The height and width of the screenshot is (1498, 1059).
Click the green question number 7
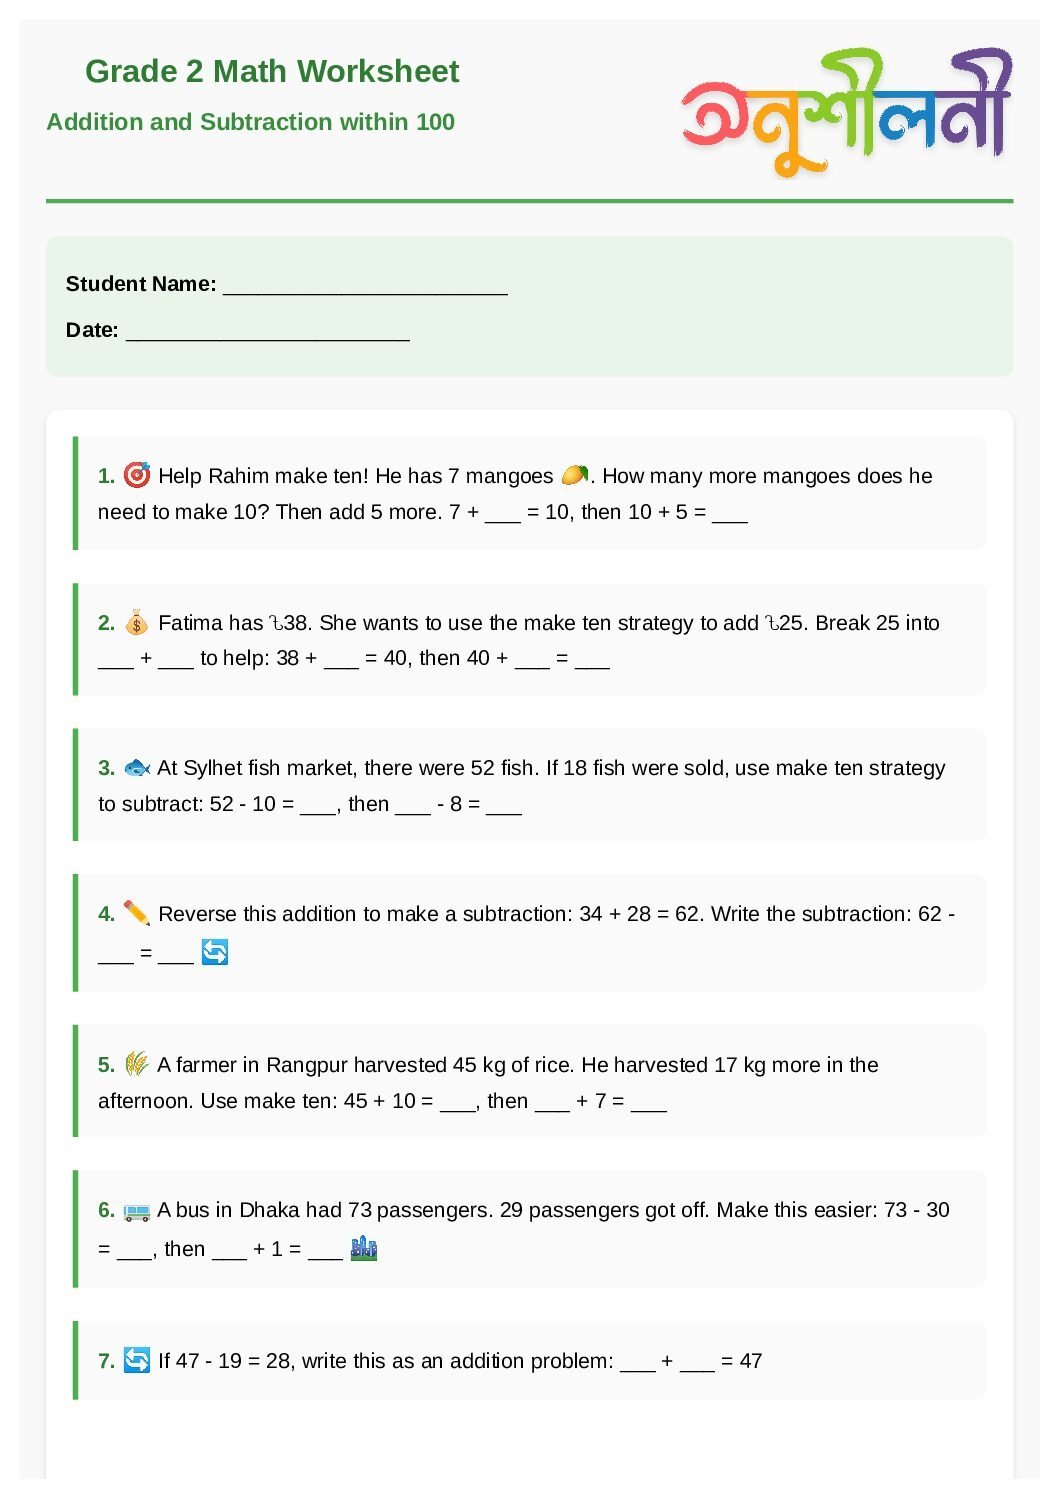(x=106, y=1361)
